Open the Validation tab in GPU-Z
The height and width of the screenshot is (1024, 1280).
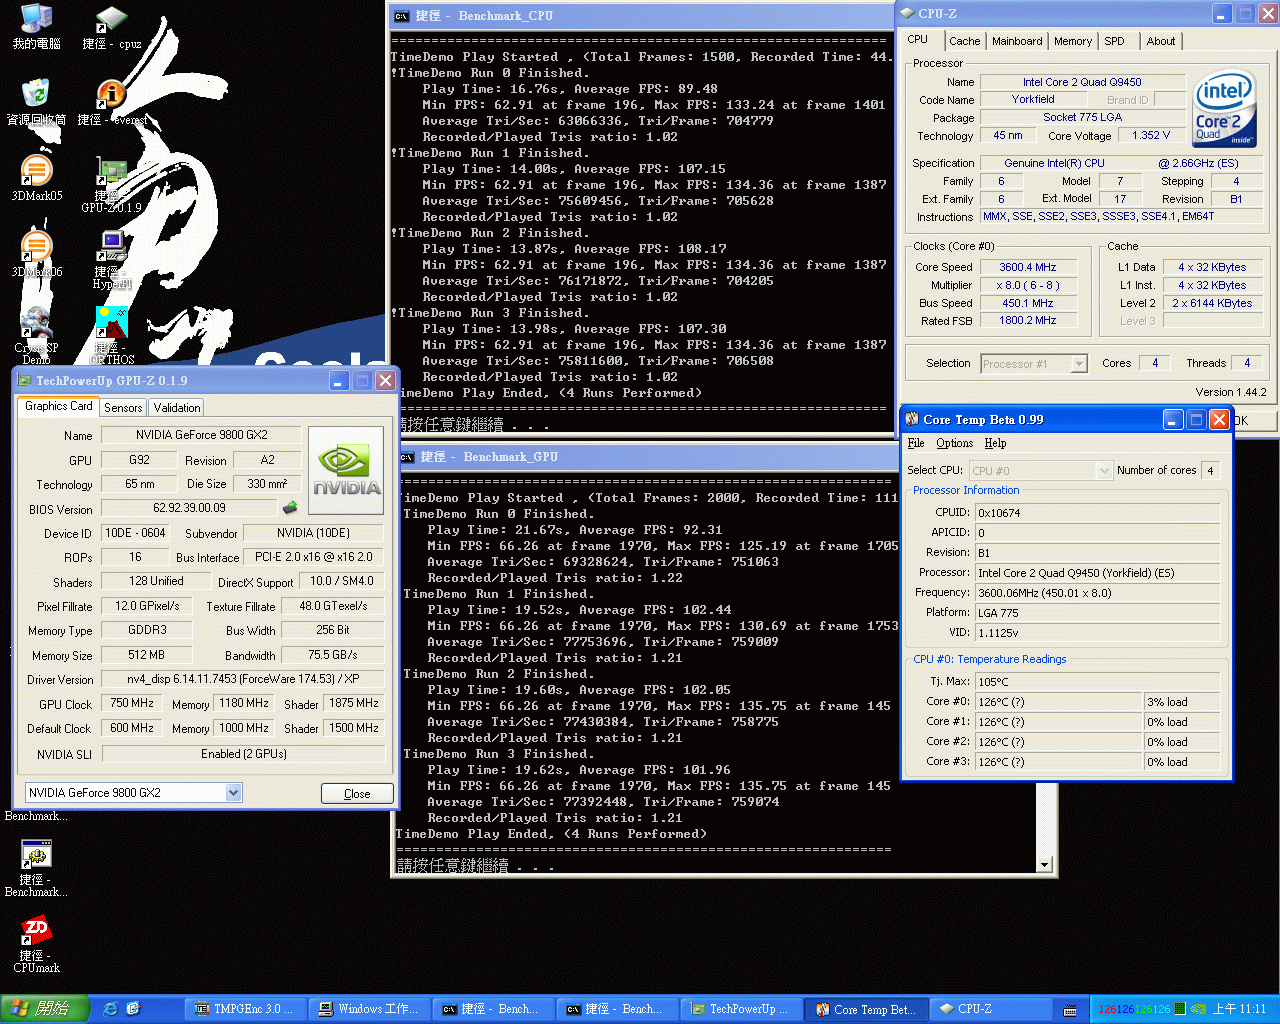tap(177, 408)
